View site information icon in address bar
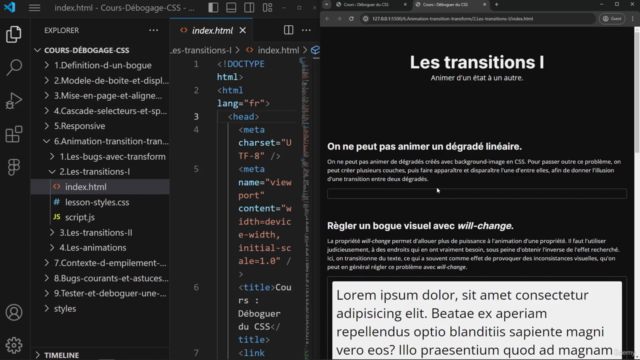The image size is (640, 360). pyautogui.click(x=366, y=19)
